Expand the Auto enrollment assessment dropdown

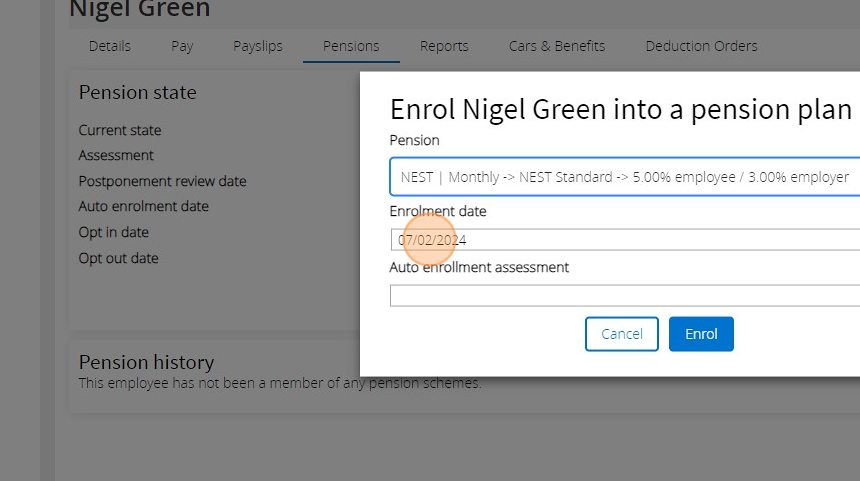[x=625, y=296]
